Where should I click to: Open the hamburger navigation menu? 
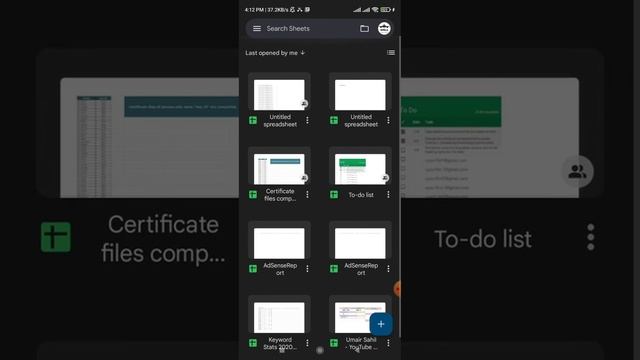click(x=257, y=29)
